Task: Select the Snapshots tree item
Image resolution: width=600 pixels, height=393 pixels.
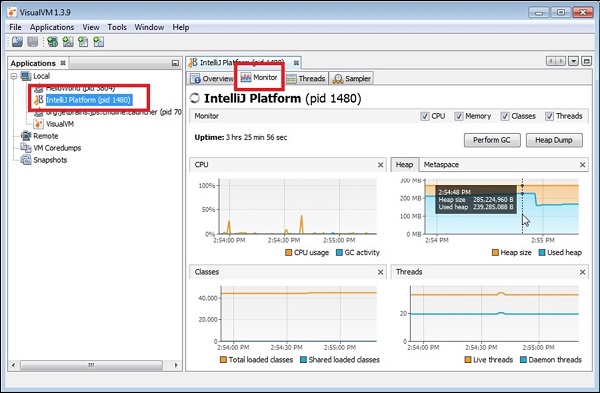Action: (50, 160)
